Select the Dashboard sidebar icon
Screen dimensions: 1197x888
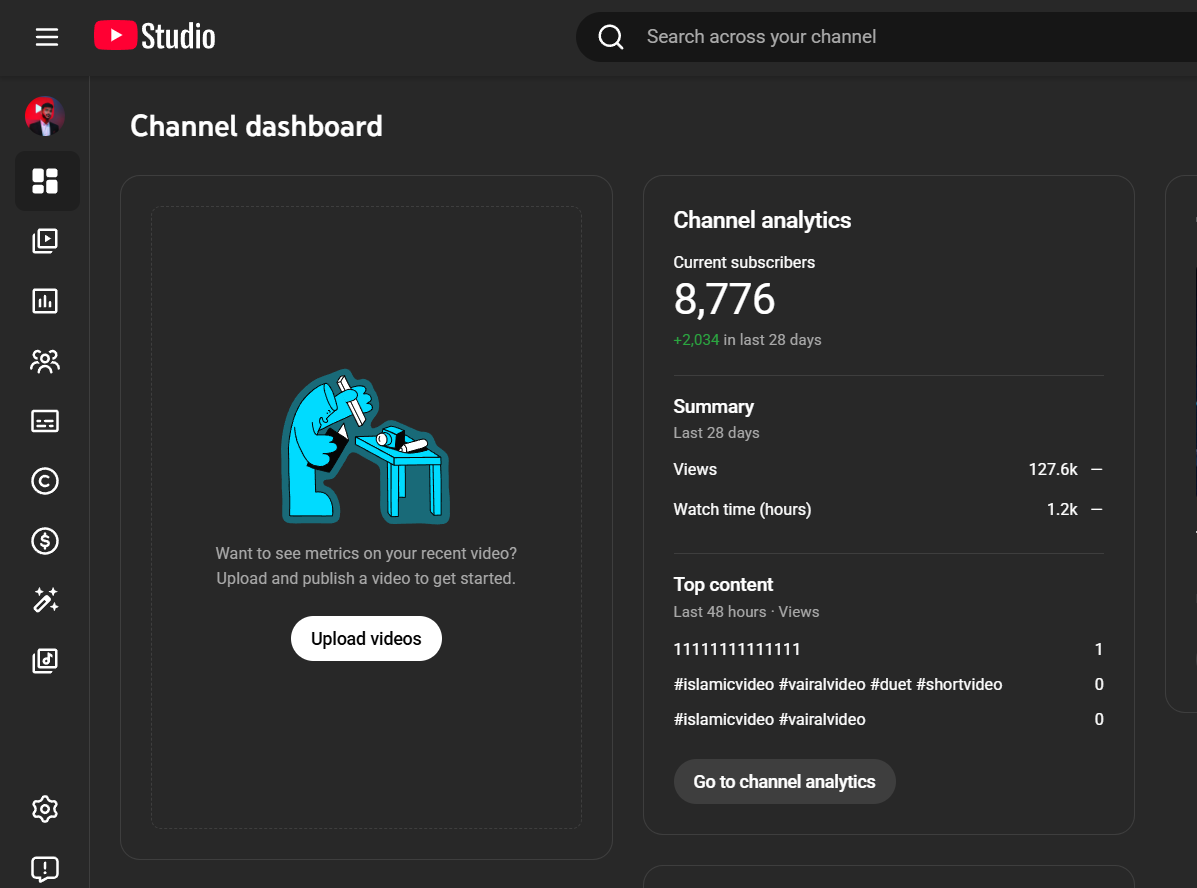[46, 181]
